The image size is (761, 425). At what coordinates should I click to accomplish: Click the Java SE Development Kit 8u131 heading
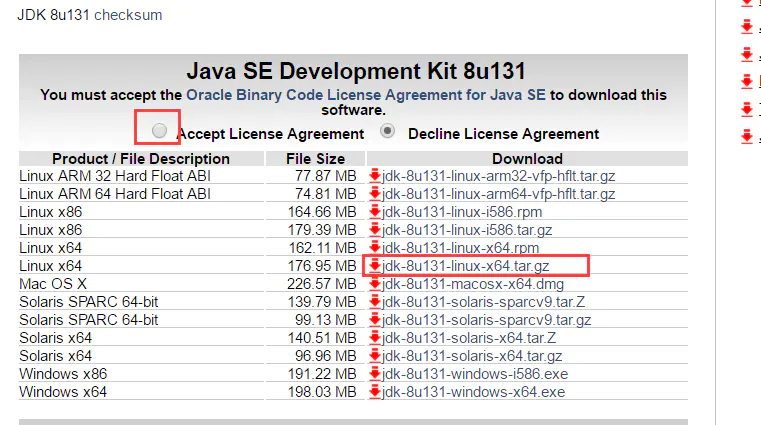(x=356, y=71)
